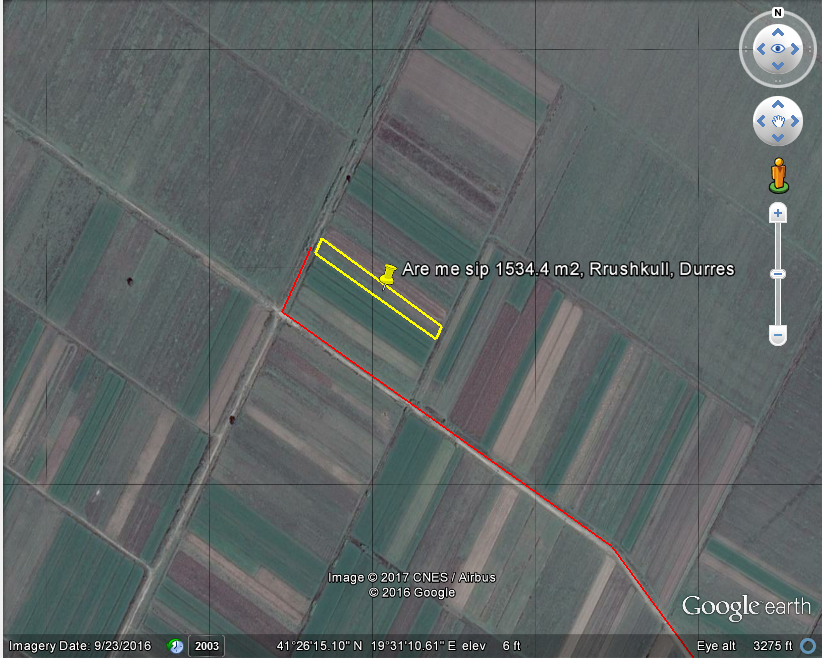Click the eye icon in look joystick

point(778,49)
